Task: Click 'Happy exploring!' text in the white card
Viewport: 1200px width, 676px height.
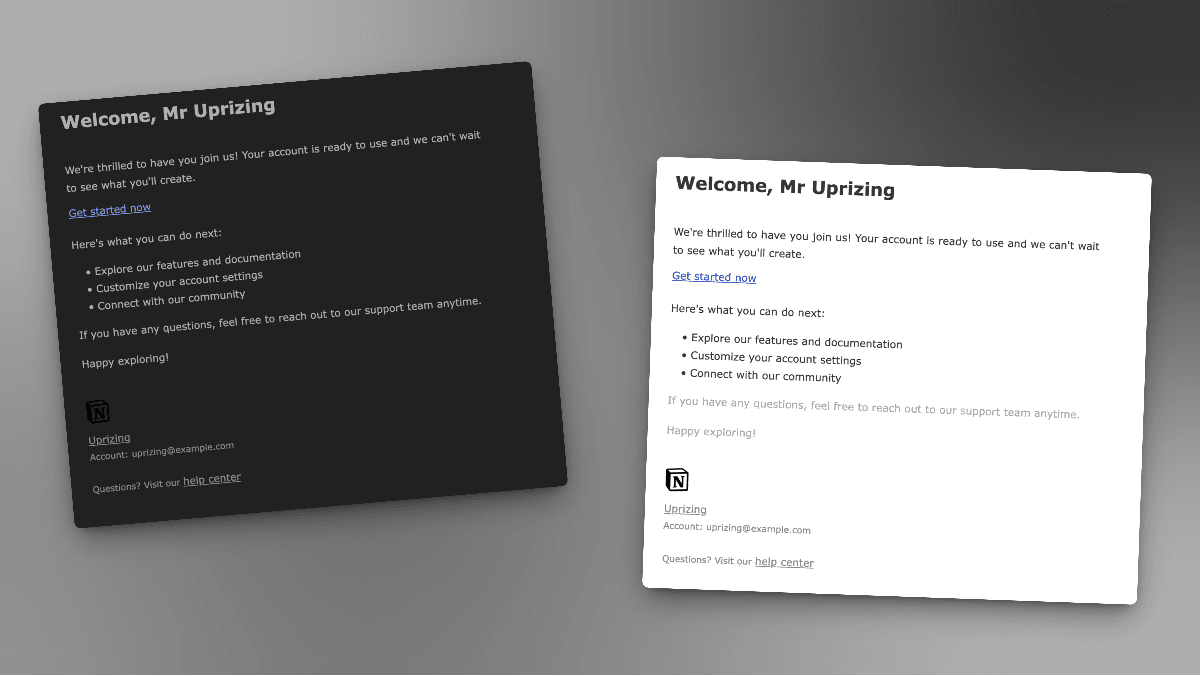Action: (x=711, y=432)
